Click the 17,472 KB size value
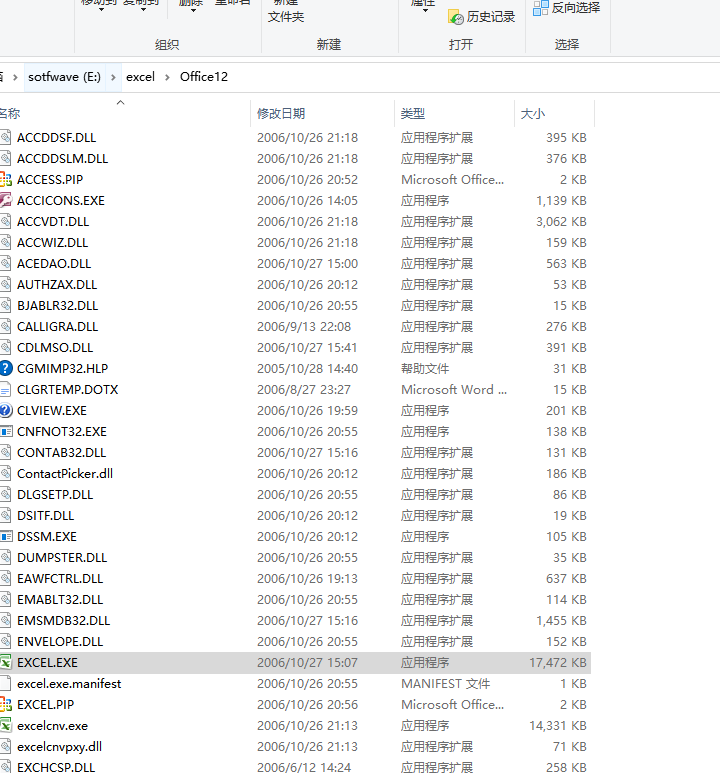 click(x=558, y=663)
